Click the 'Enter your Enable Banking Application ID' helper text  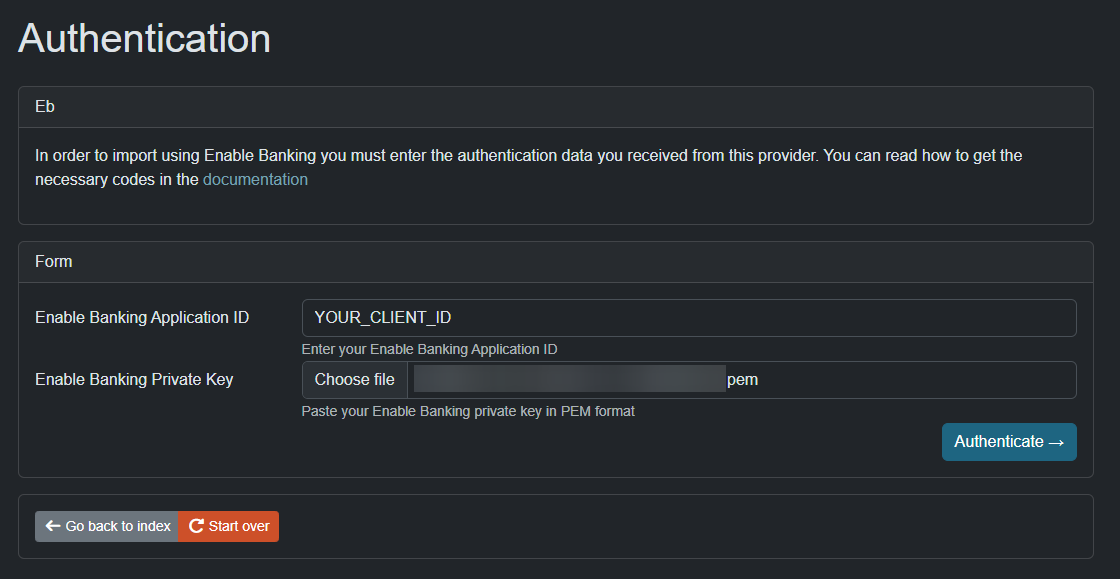430,349
